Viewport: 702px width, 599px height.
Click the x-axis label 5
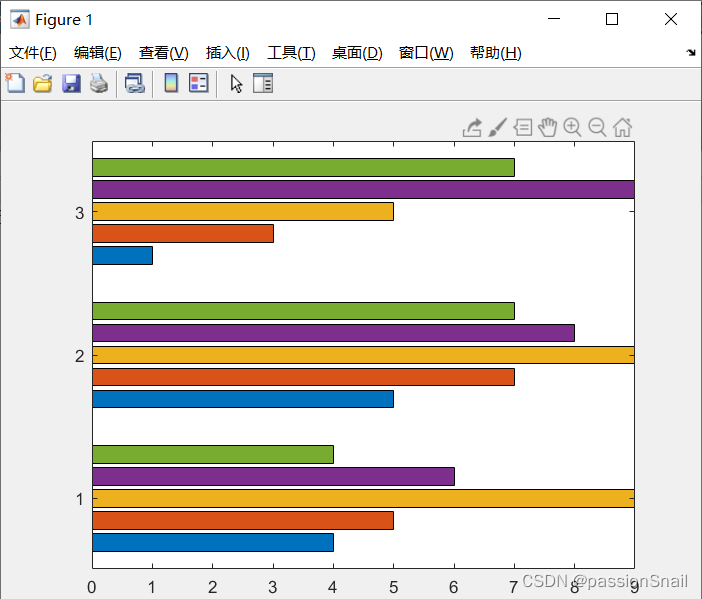(394, 587)
